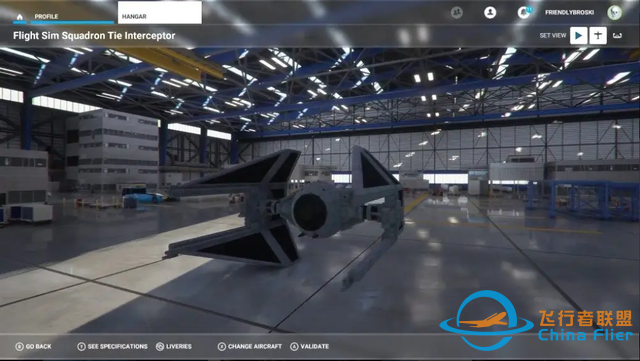Image resolution: width=640 pixels, height=361 pixels.
Task: Go back to previous menu
Action: click(33, 346)
